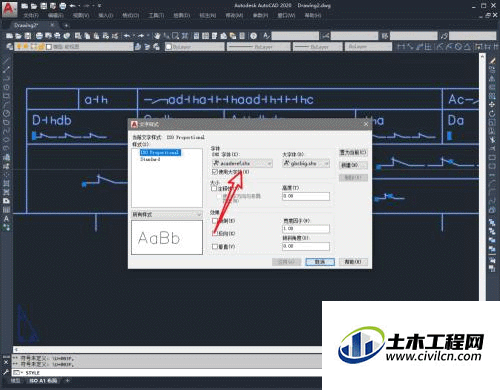This screenshot has width=500, height=390.
Task: Open the ByLayer linetype dropdown
Action: [259, 47]
